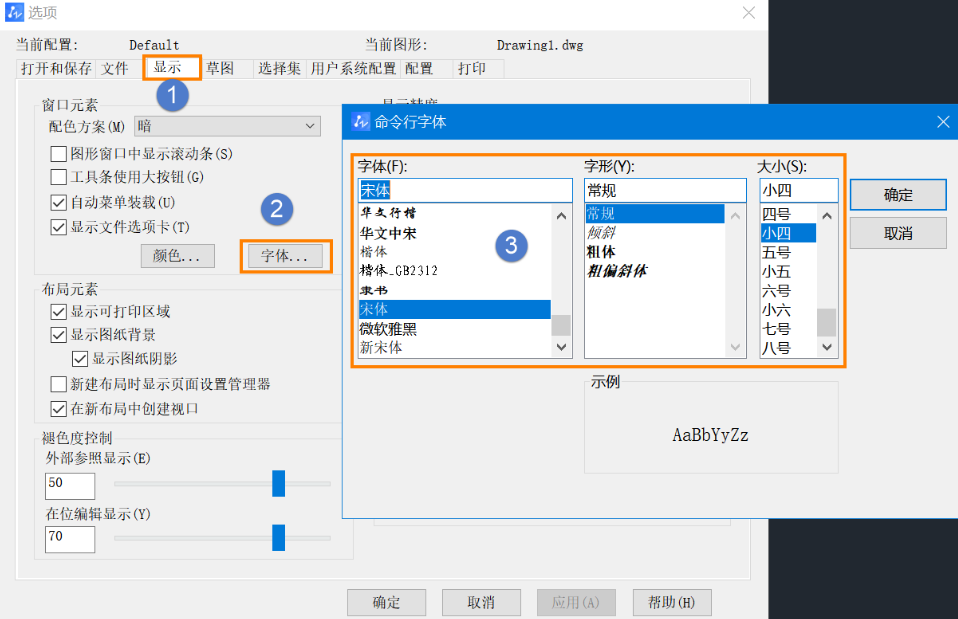Select 粗体 font style
This screenshot has width=958, height=619.
(x=654, y=252)
